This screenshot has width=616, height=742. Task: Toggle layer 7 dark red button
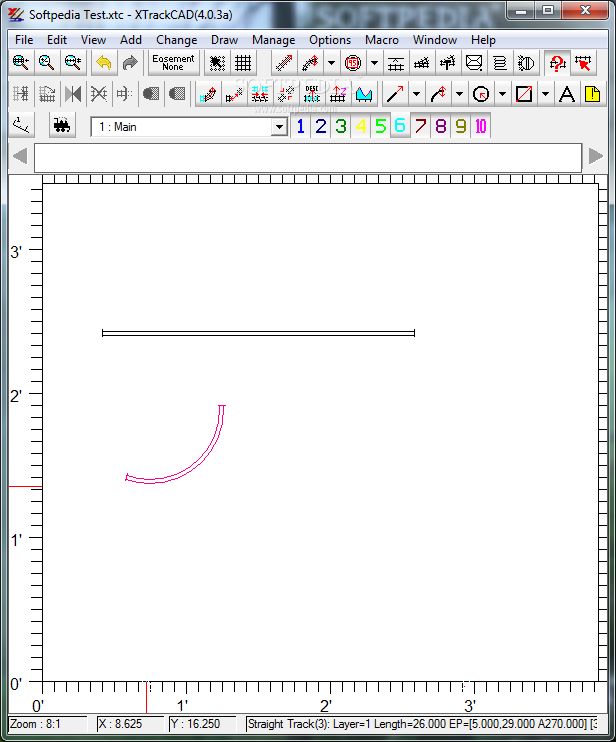click(421, 126)
